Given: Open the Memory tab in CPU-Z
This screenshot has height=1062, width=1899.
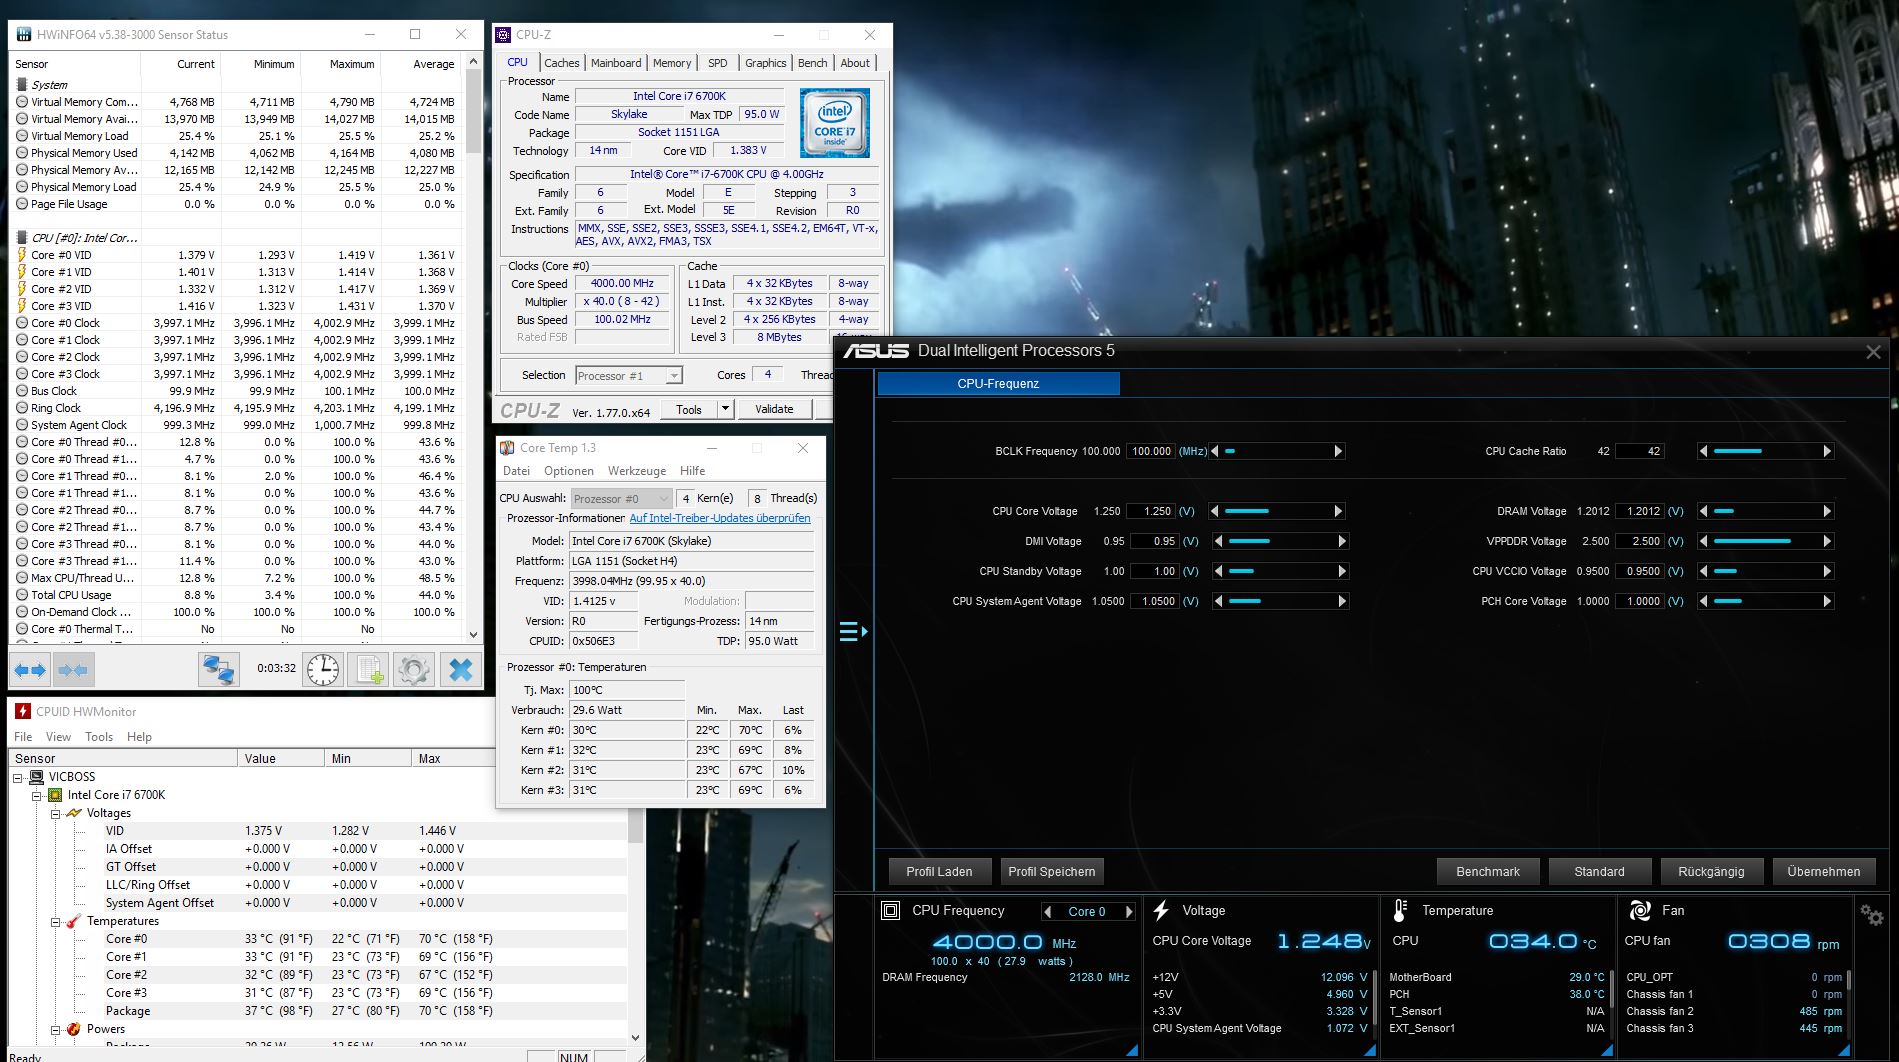Looking at the screenshot, I should click(x=672, y=63).
